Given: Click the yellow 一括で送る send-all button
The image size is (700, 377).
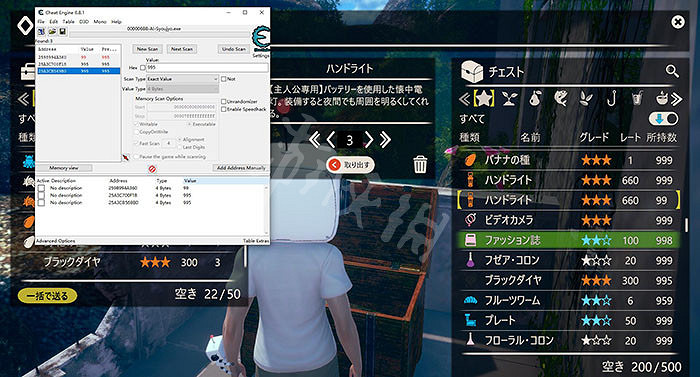Looking at the screenshot, I should [x=47, y=296].
